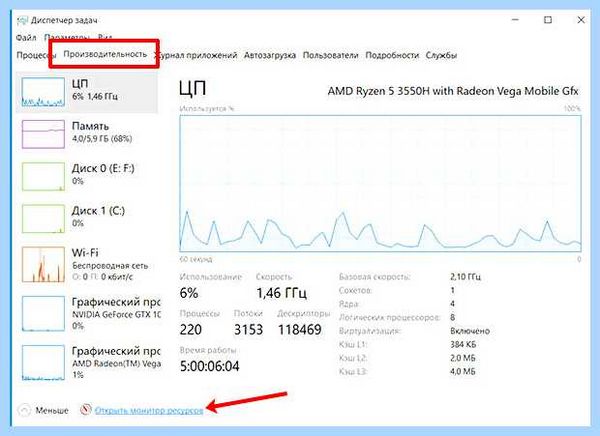Switch to the Процессы tab

coord(34,55)
